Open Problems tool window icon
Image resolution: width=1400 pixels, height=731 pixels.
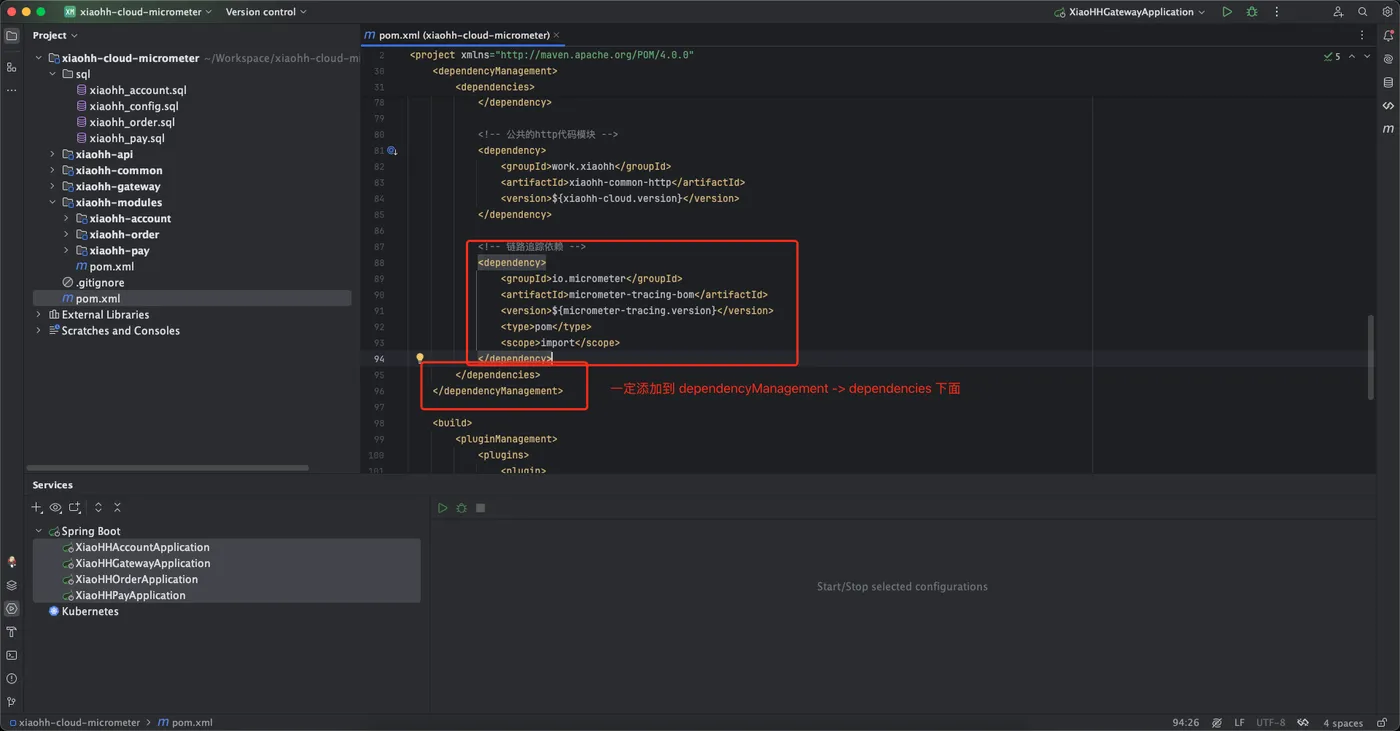(x=12, y=679)
